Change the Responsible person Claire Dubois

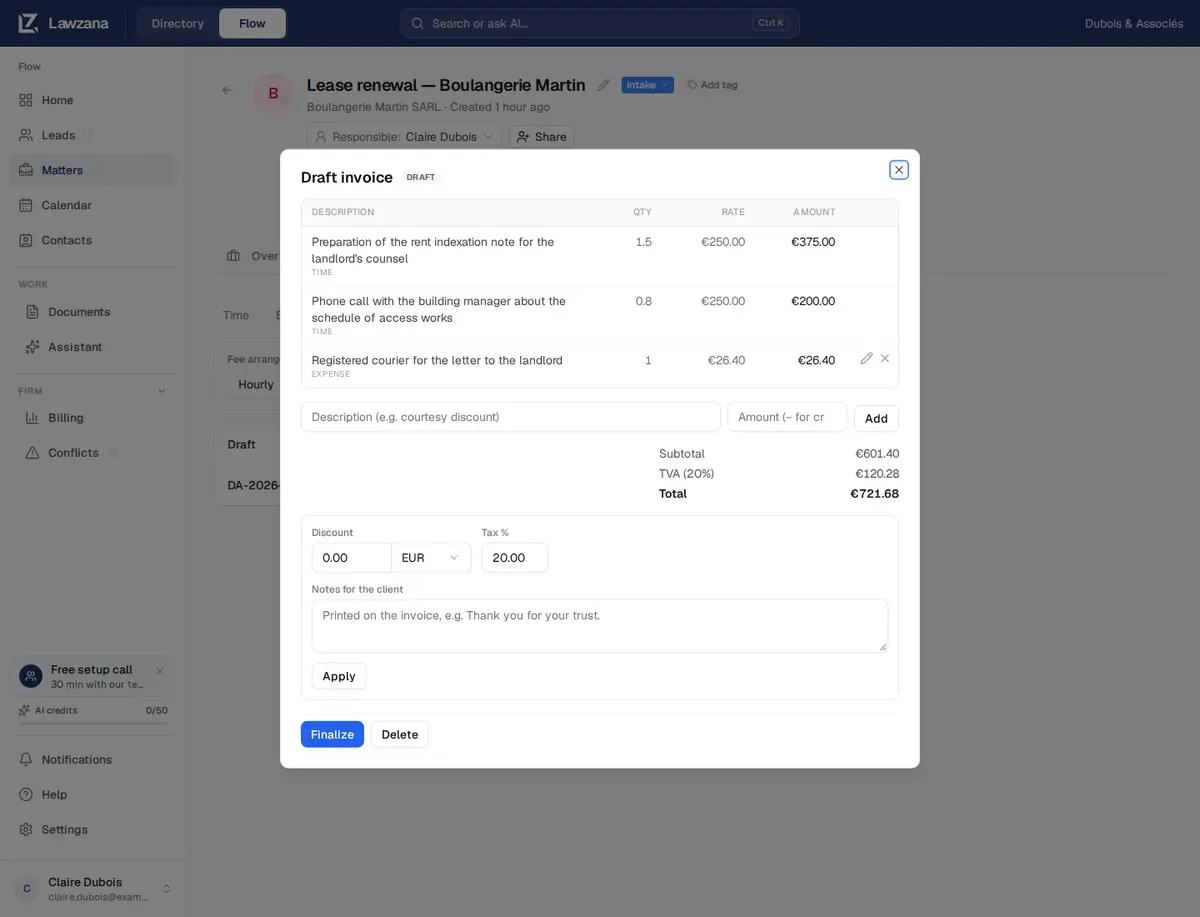pyautogui.click(x=404, y=137)
